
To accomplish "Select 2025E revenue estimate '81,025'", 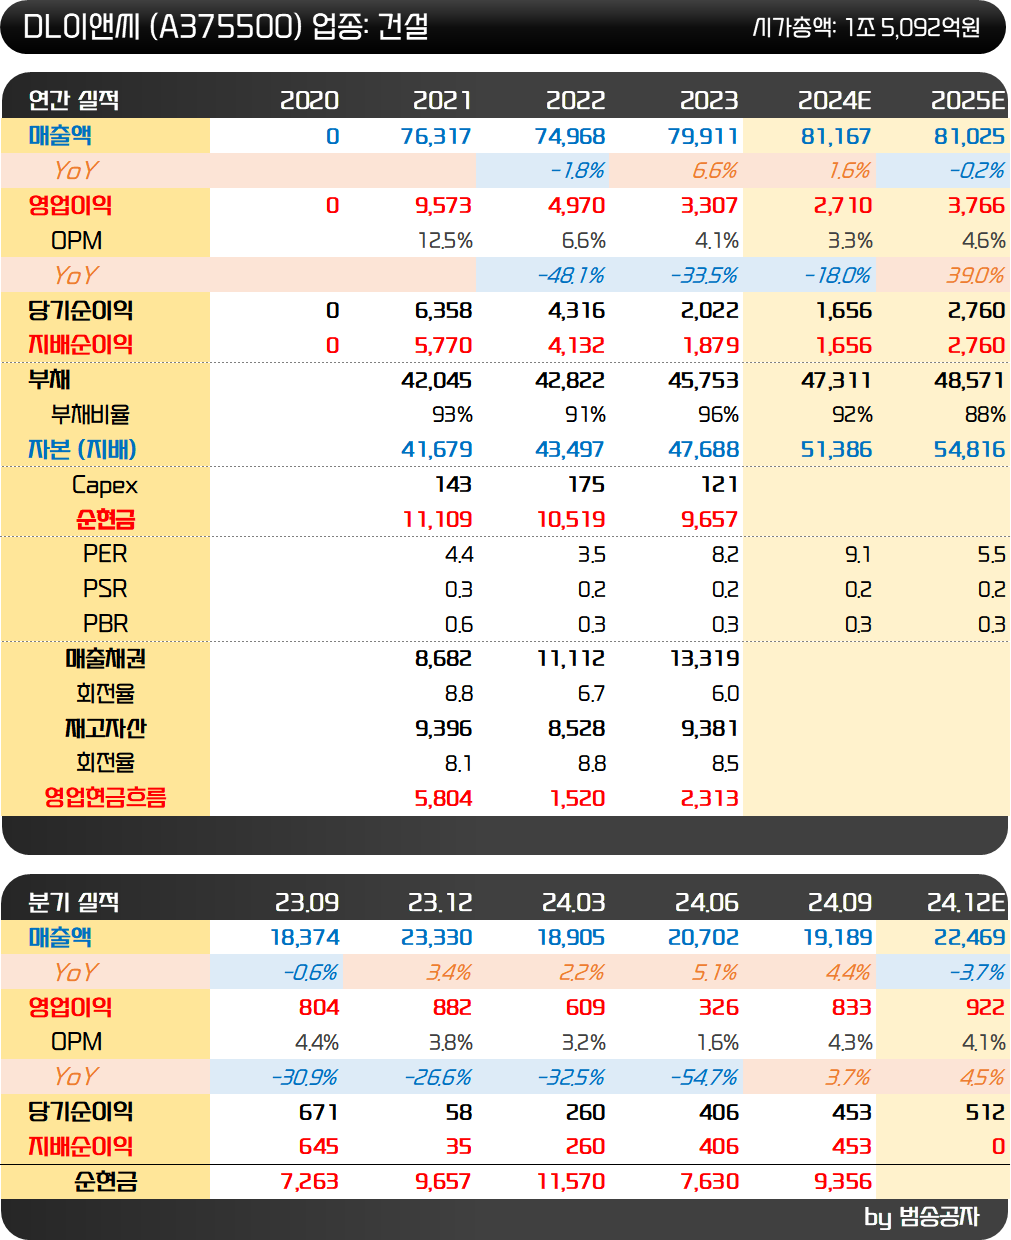I will (970, 136).
